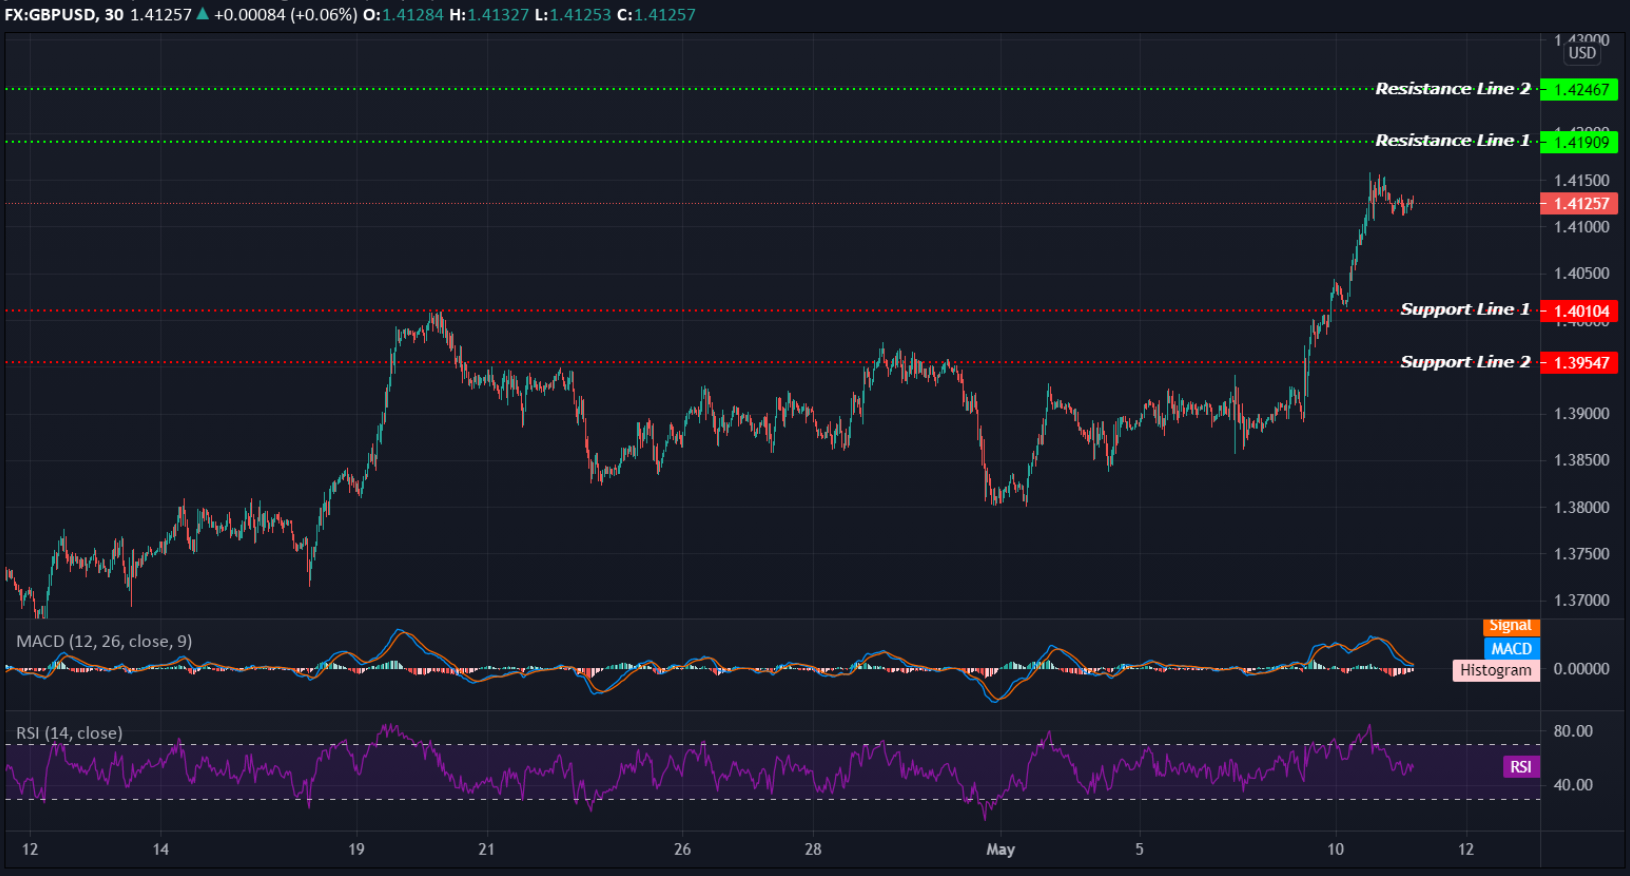Click the pink Histogram label

(x=1495, y=671)
